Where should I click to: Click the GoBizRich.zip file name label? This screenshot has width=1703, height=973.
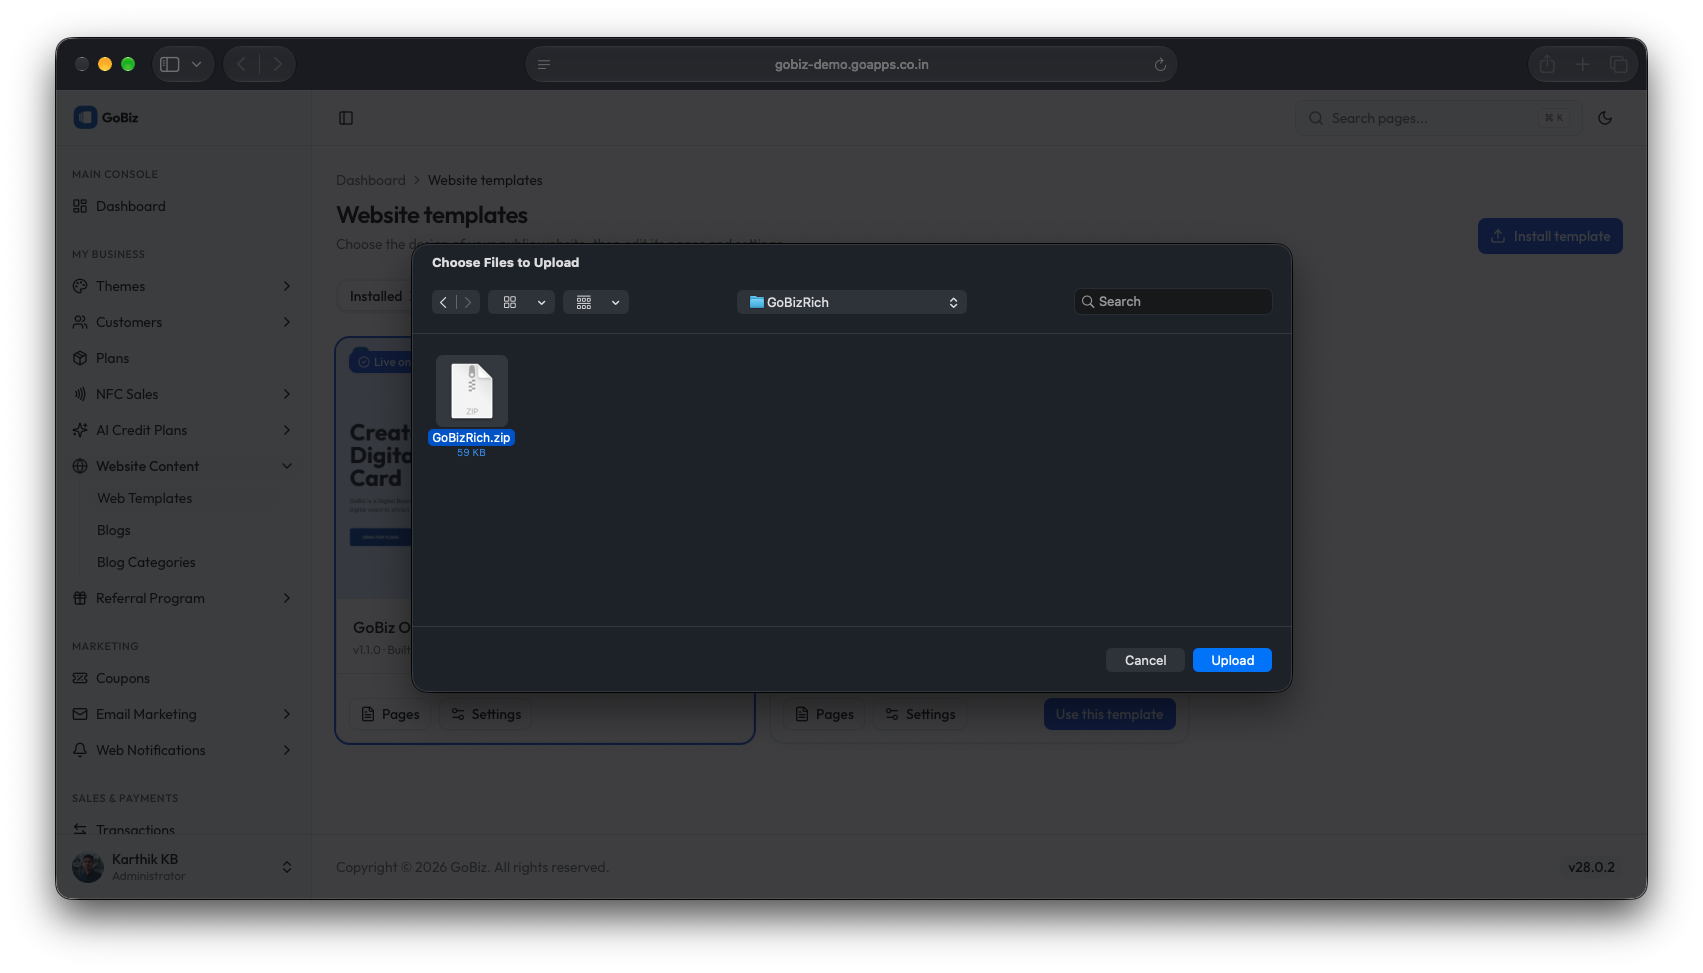pos(471,438)
